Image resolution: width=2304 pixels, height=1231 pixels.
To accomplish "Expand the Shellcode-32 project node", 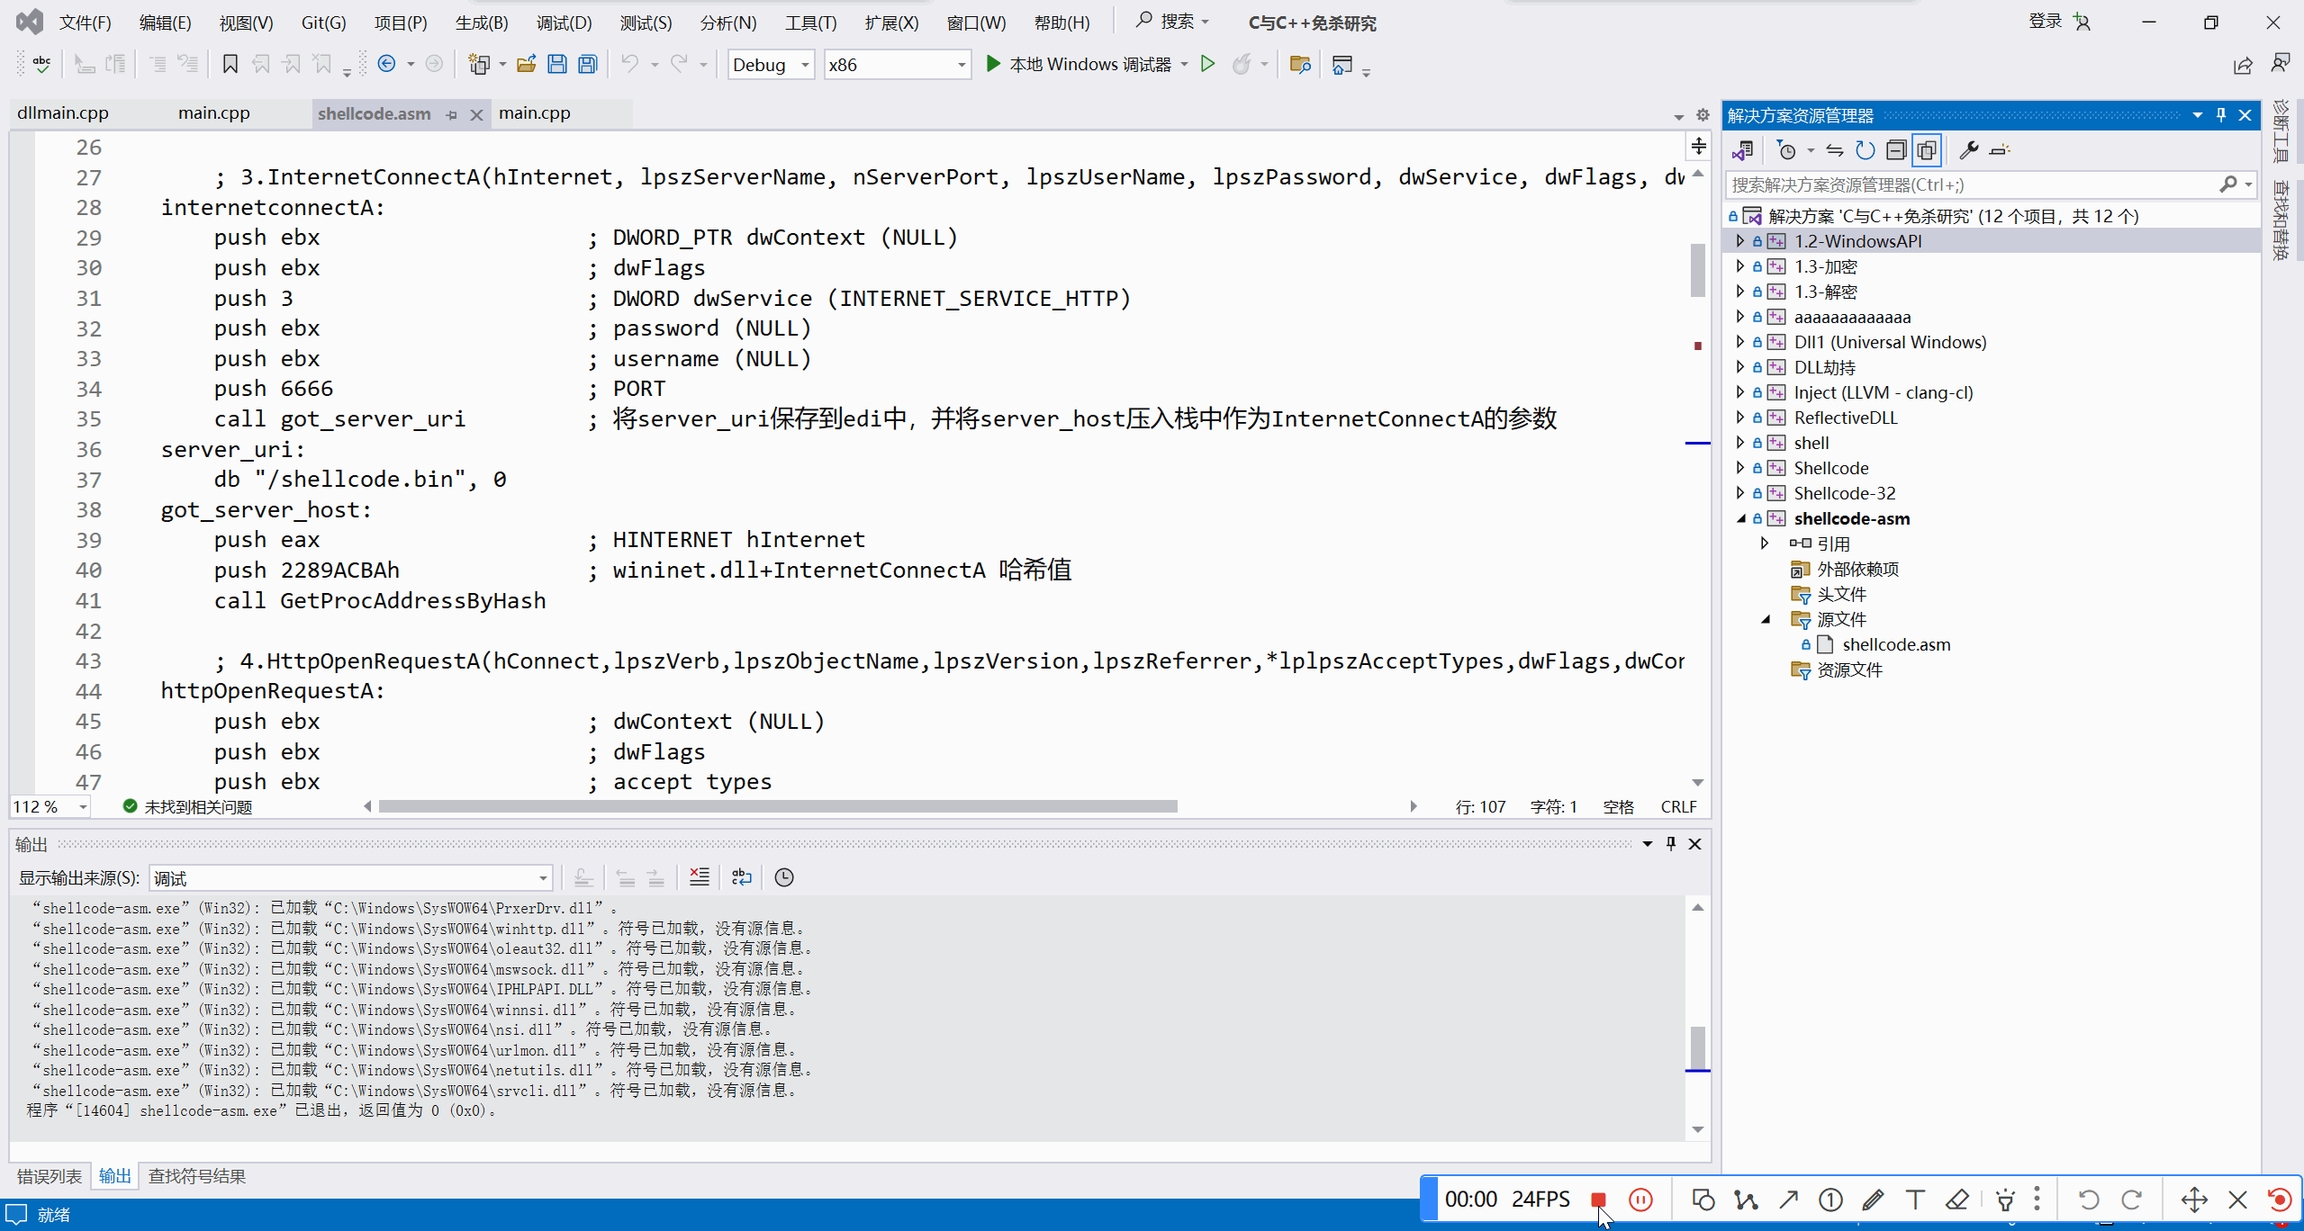I will pyautogui.click(x=1740, y=493).
